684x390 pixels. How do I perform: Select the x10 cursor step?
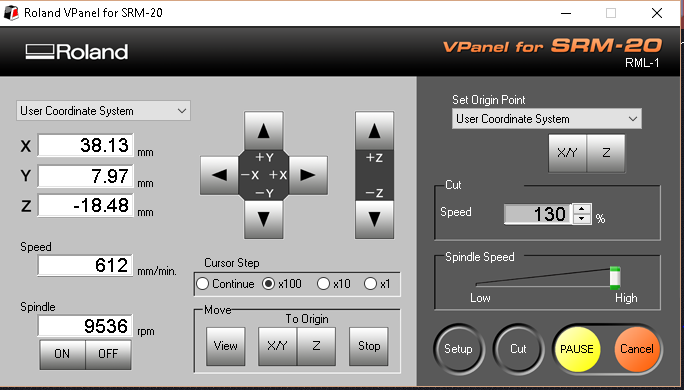click(x=334, y=284)
